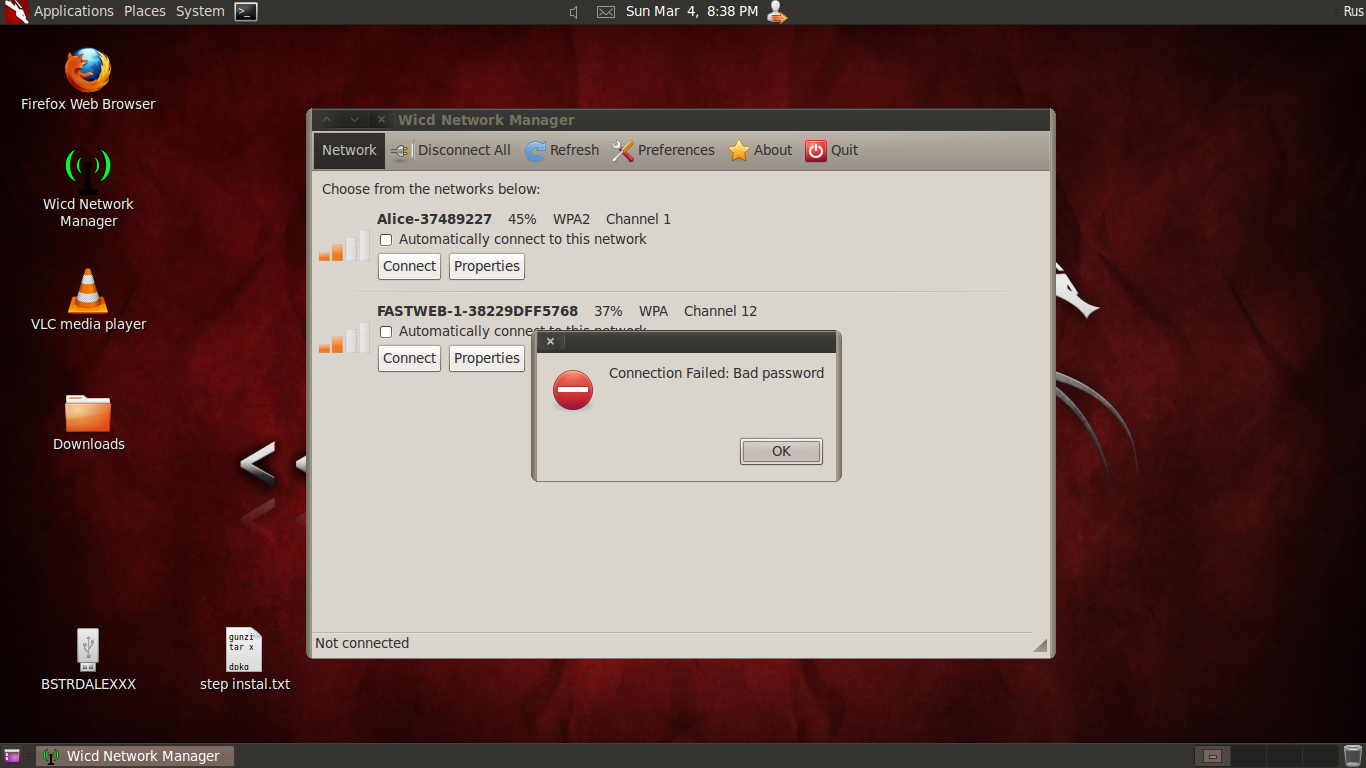Open the mail indicator in the top panel
Screen dimensions: 1366x768
pos(605,12)
